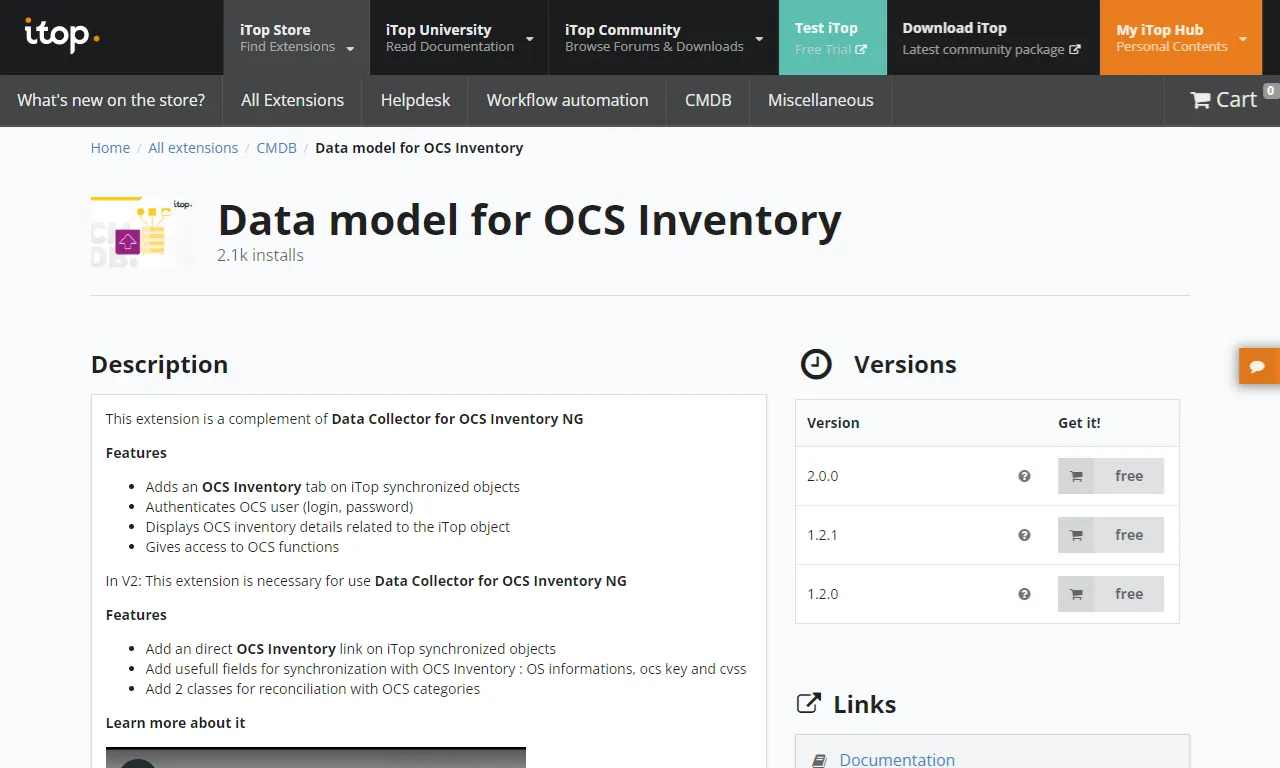Click the 2.1k installs text

point(261,255)
